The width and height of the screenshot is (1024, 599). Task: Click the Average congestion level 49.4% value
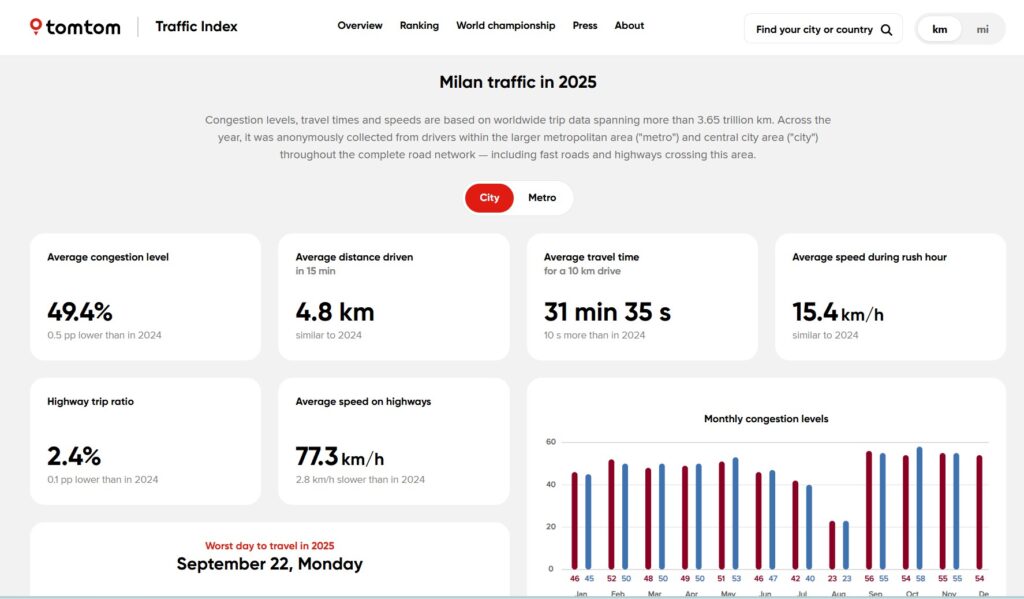pos(80,312)
